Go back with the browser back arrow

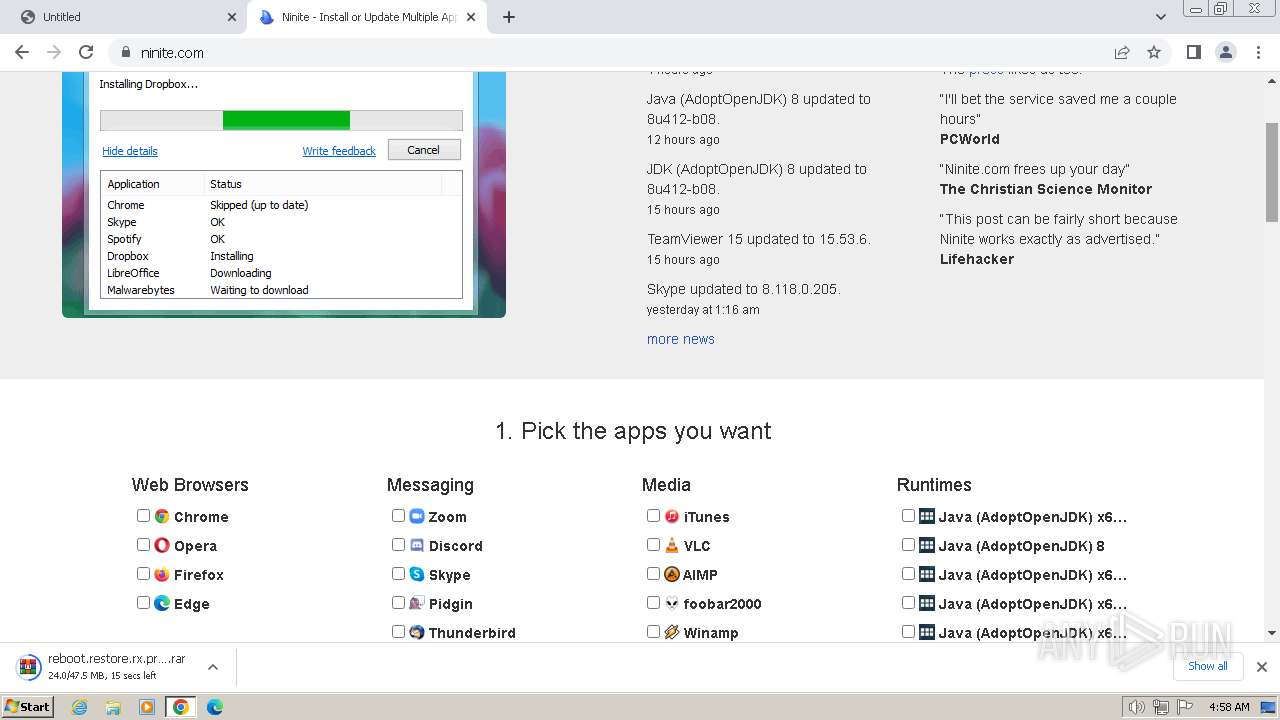[22, 52]
